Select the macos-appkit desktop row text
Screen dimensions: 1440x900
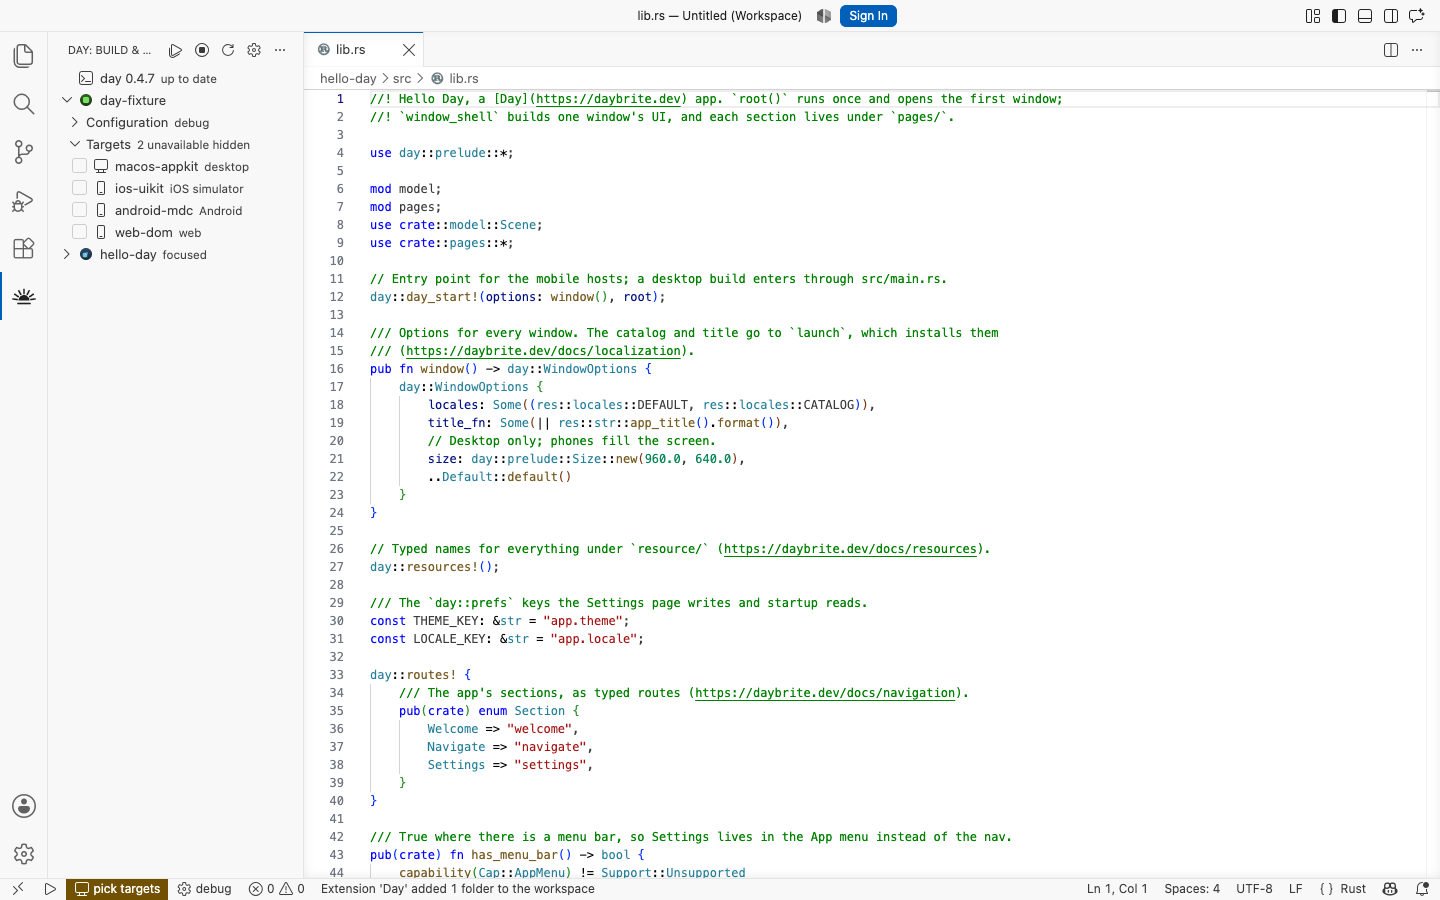182,166
